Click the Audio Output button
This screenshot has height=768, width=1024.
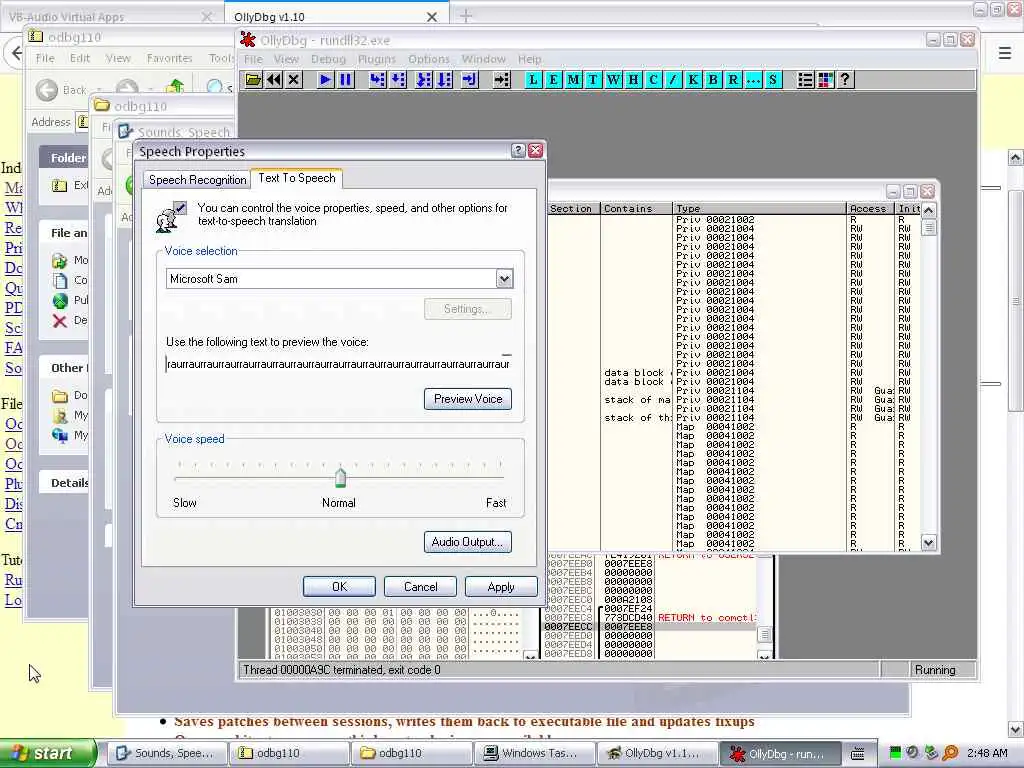pos(468,542)
